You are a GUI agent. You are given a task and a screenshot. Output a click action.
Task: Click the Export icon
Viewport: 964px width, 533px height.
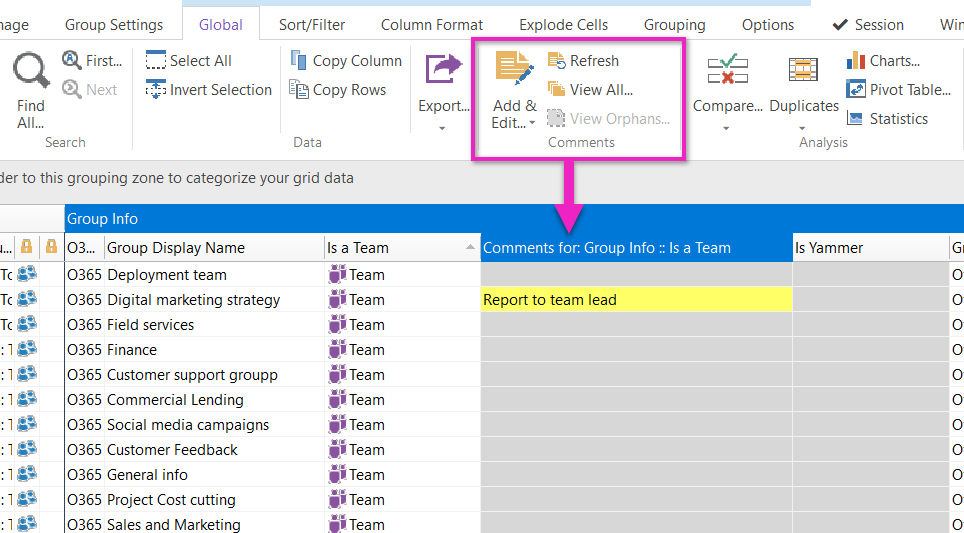click(x=443, y=70)
